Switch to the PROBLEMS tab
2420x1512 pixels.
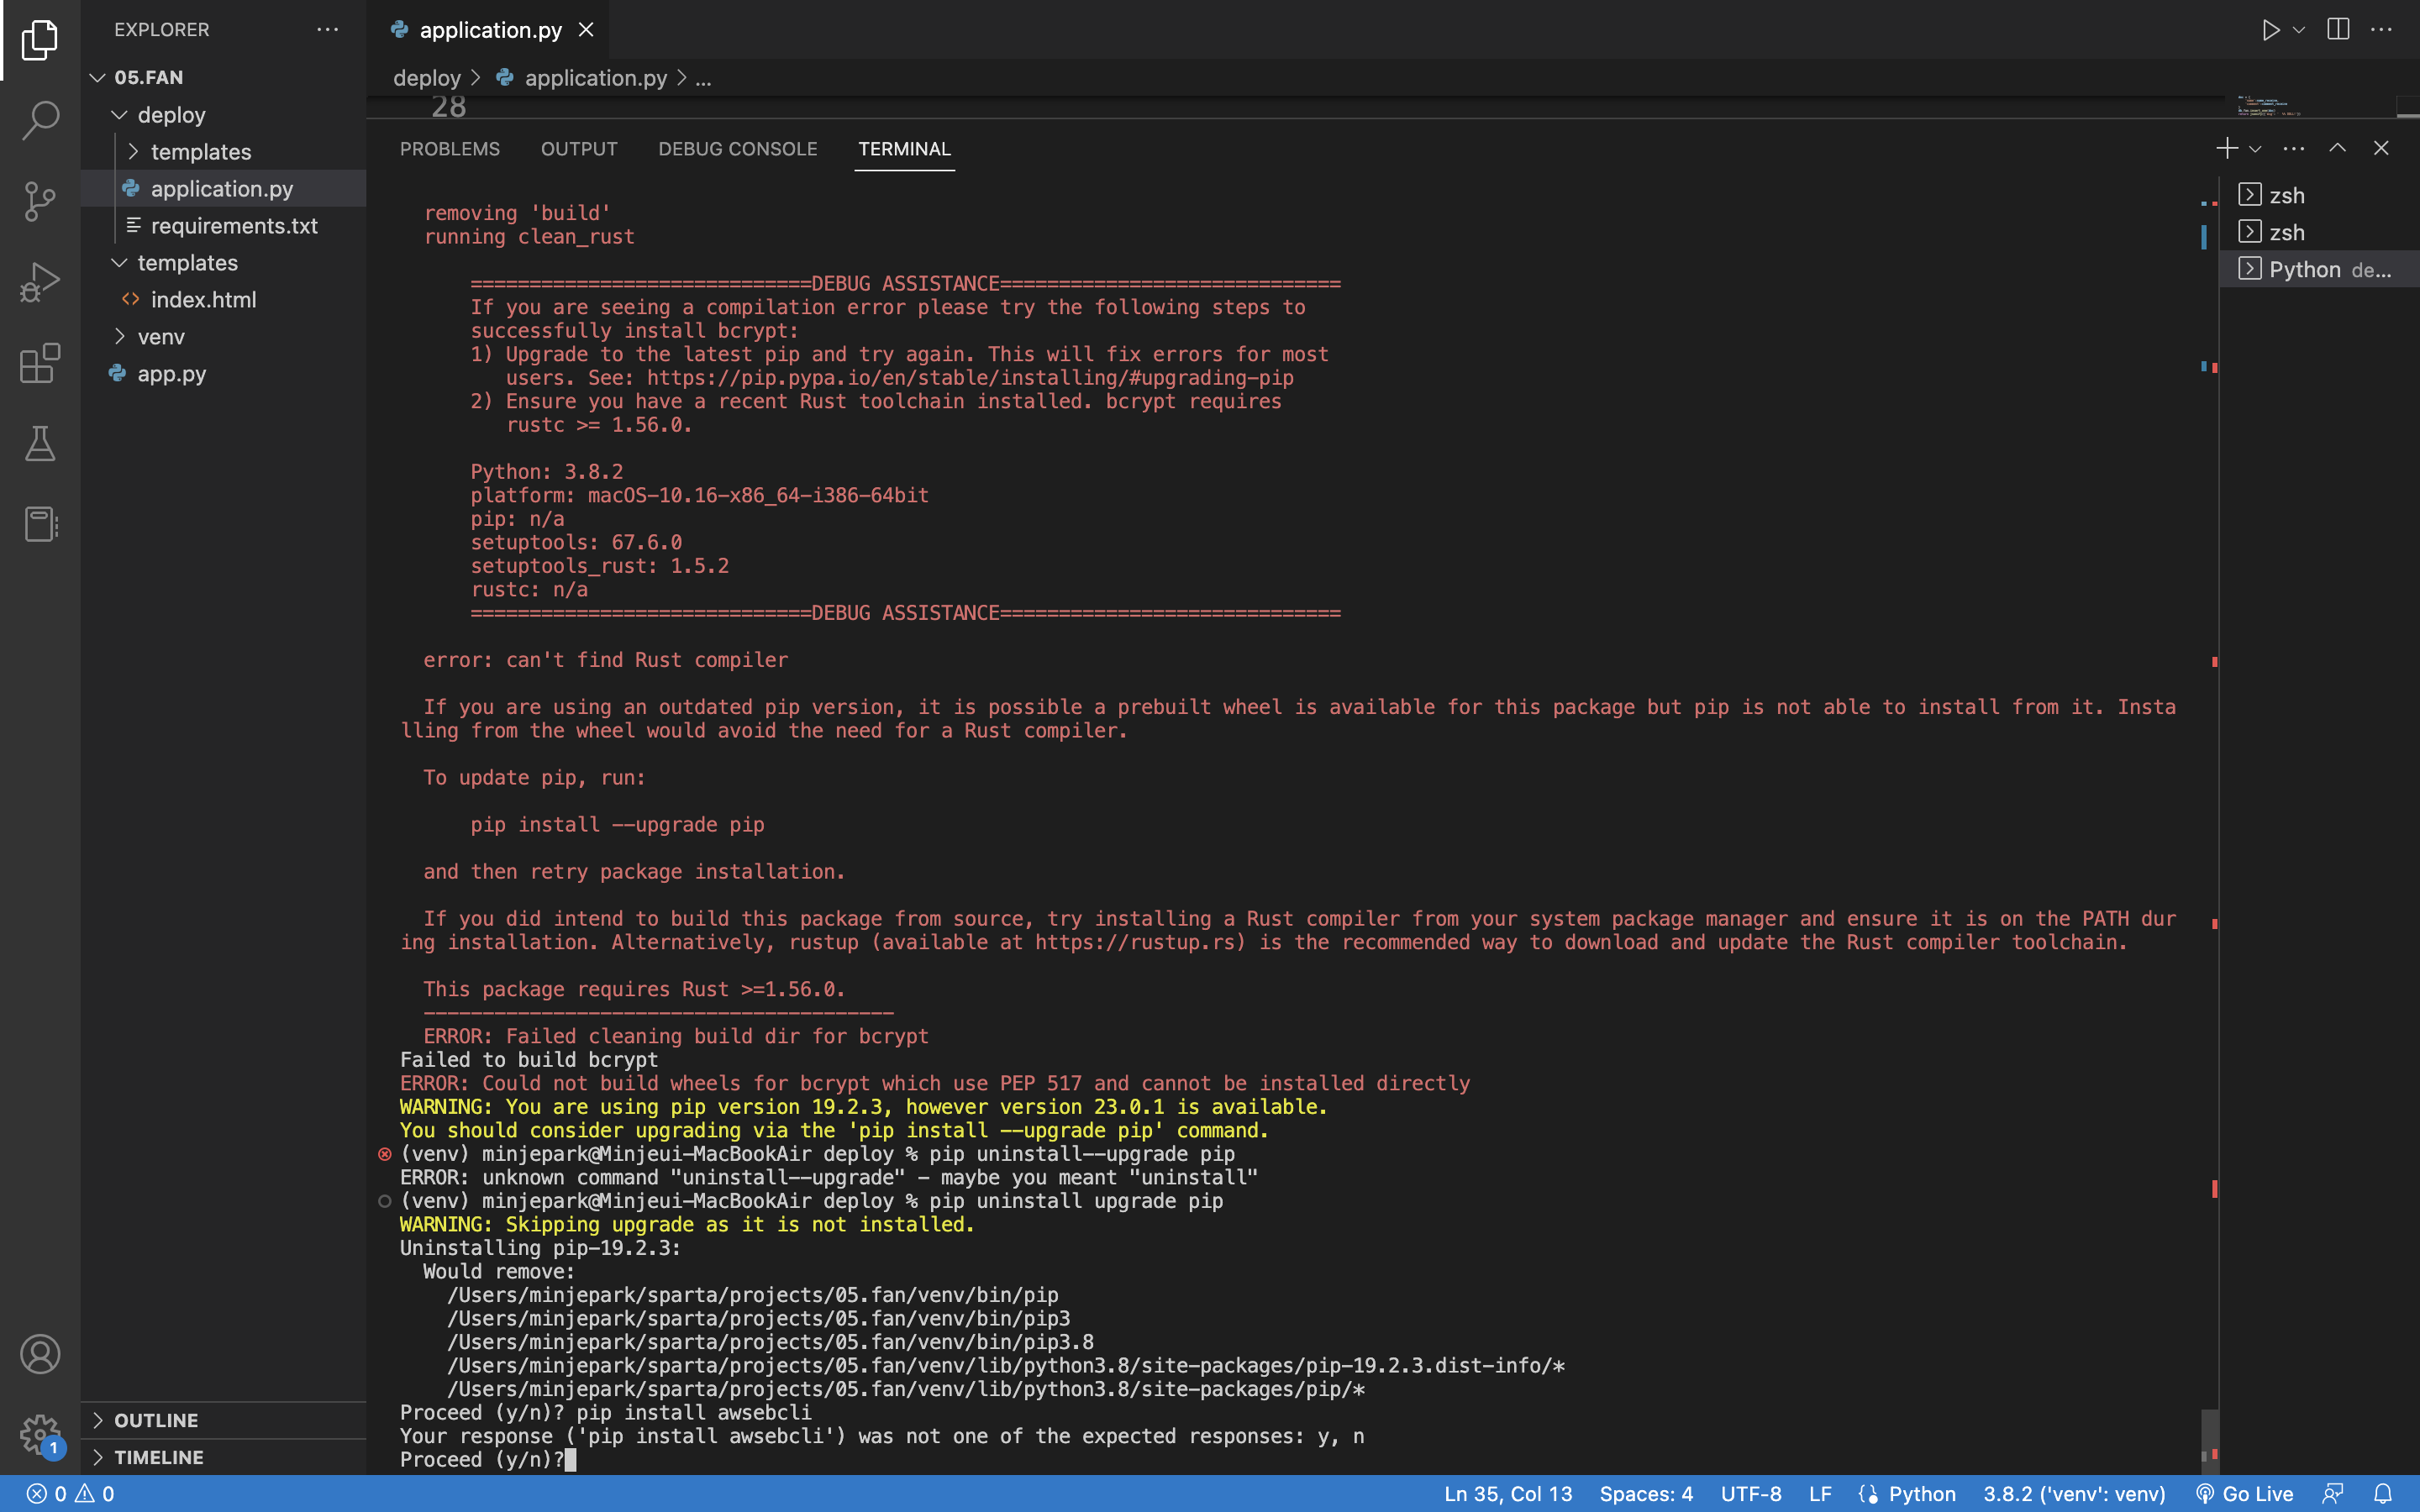pos(450,149)
